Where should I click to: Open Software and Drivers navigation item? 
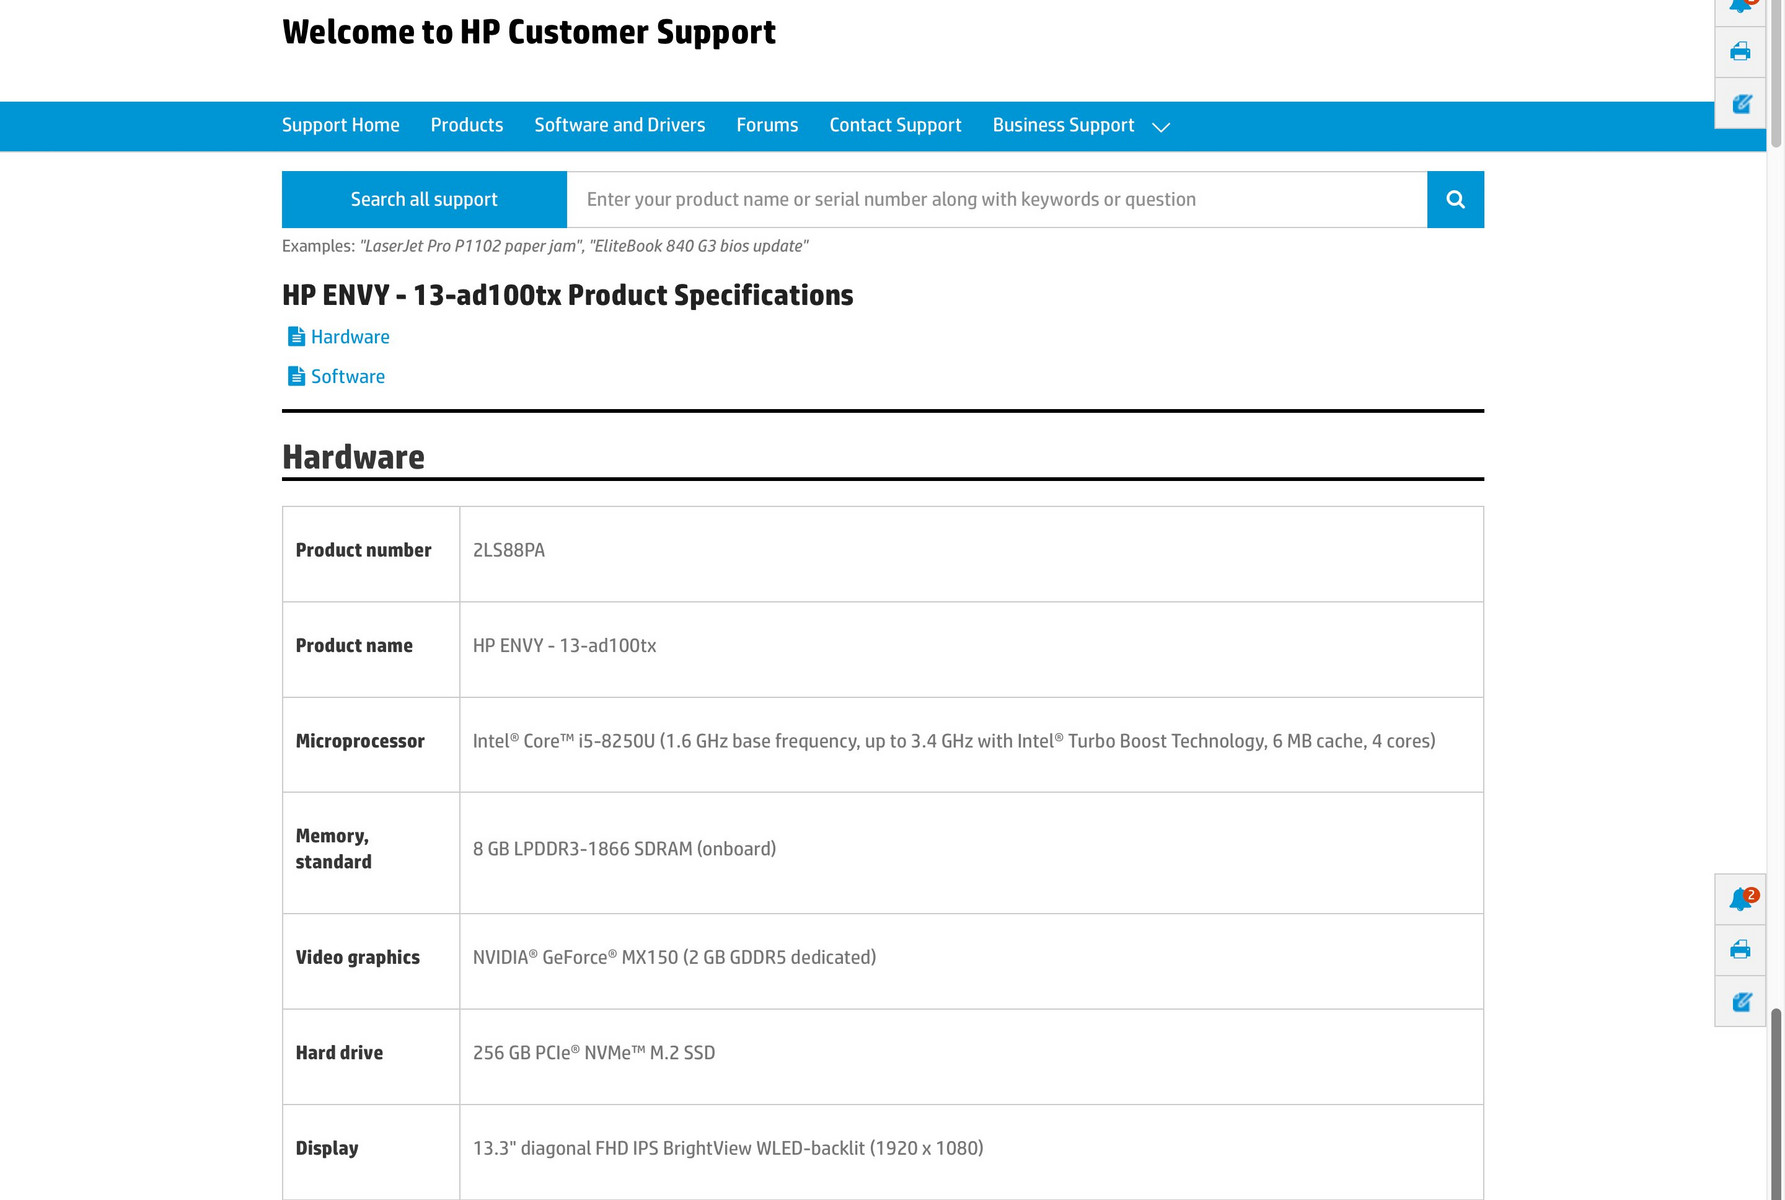620,125
